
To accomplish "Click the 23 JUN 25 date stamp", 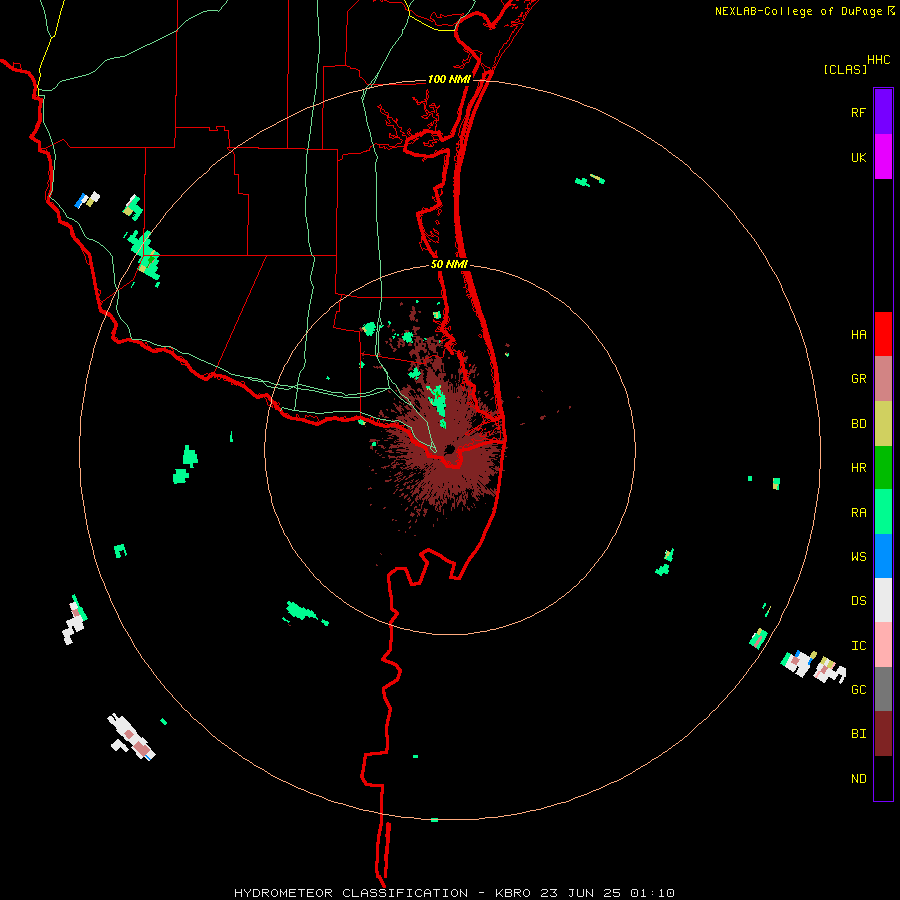I will point(580,893).
